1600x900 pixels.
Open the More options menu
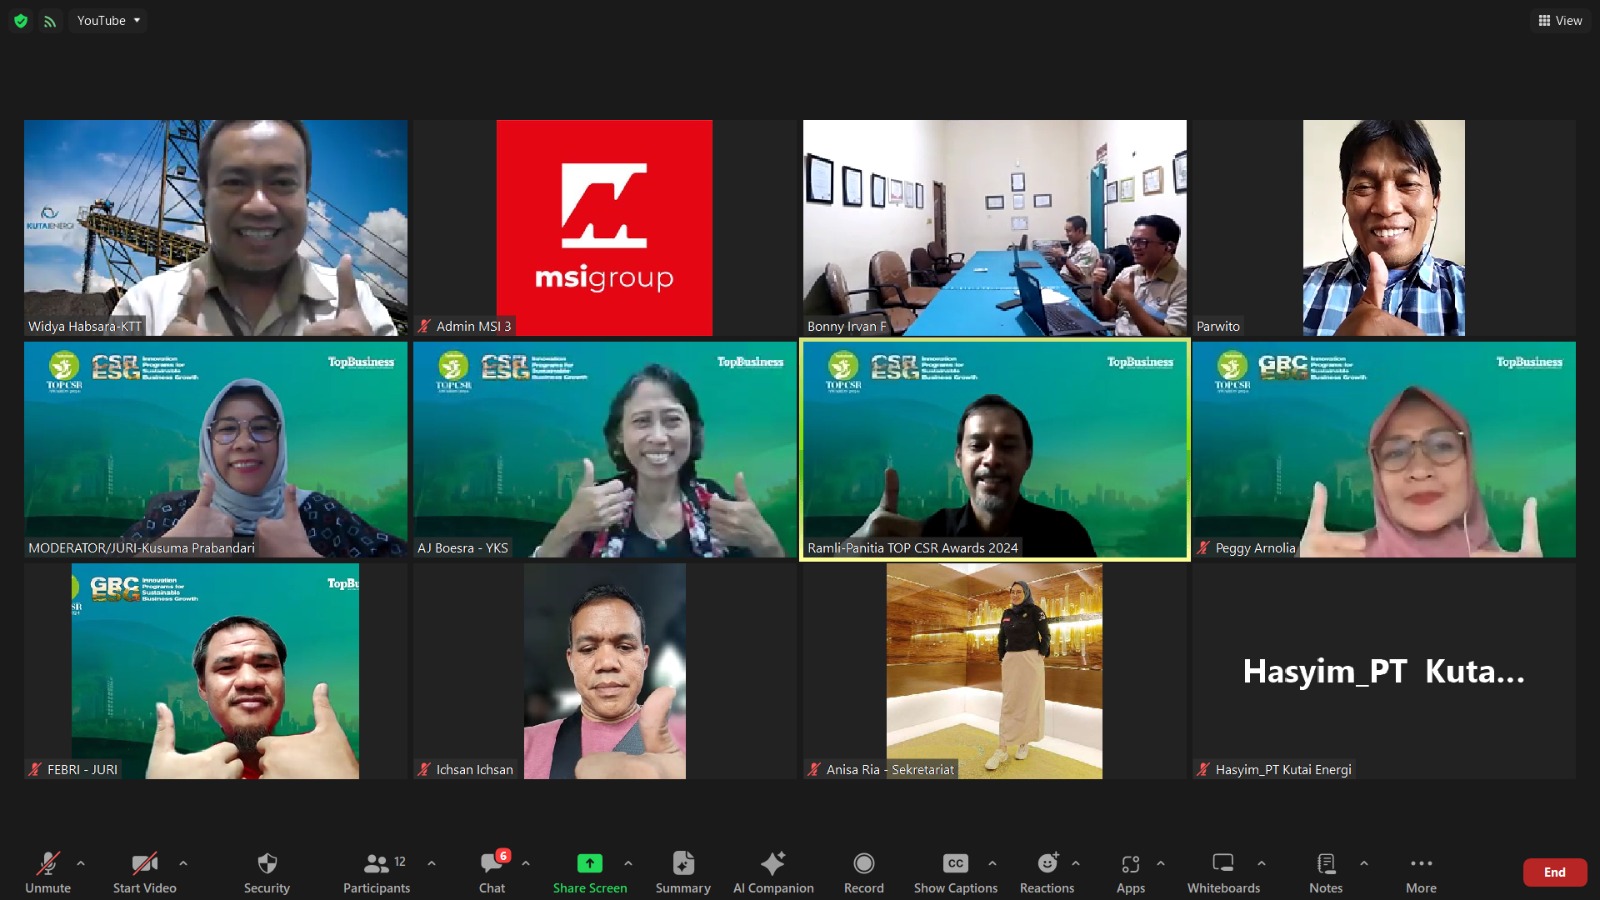[x=1421, y=872]
